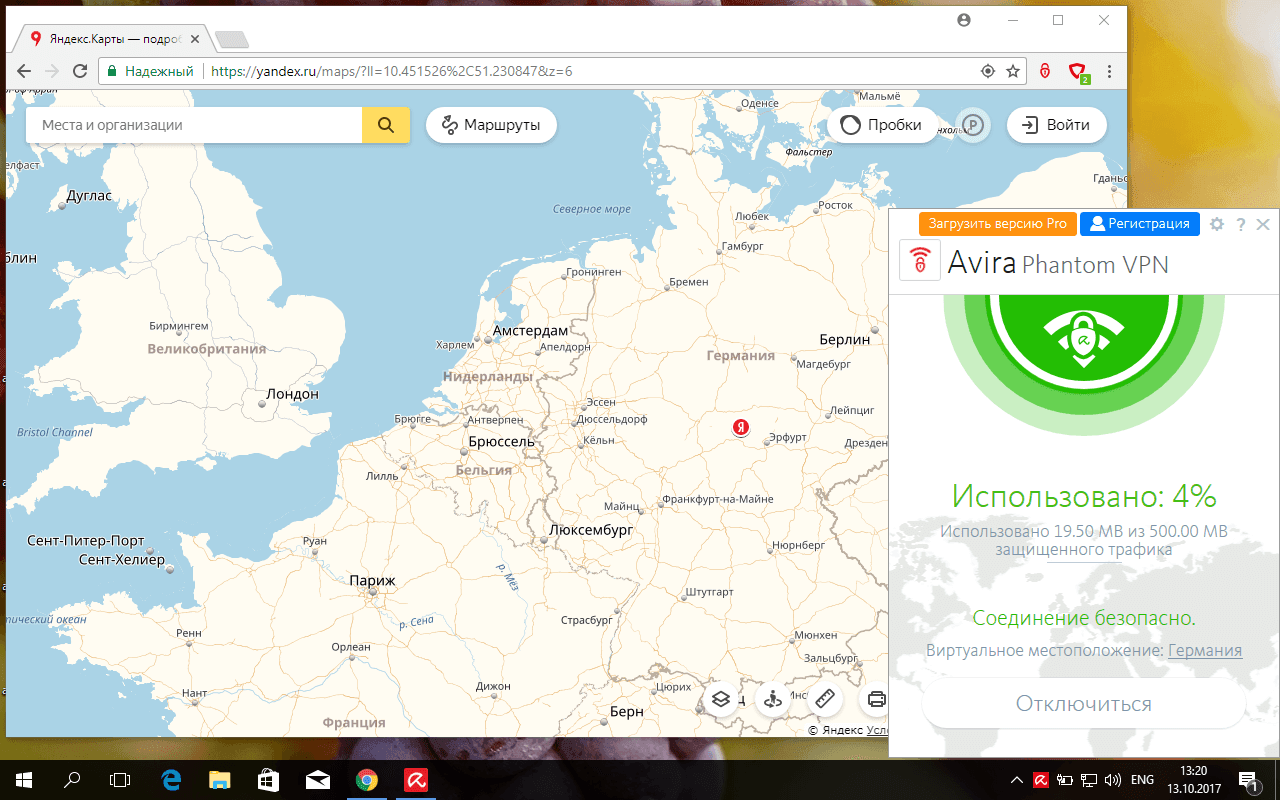Screen dimensions: 1280x800
Task: Select the ruler distance measurement tool
Action: (825, 699)
